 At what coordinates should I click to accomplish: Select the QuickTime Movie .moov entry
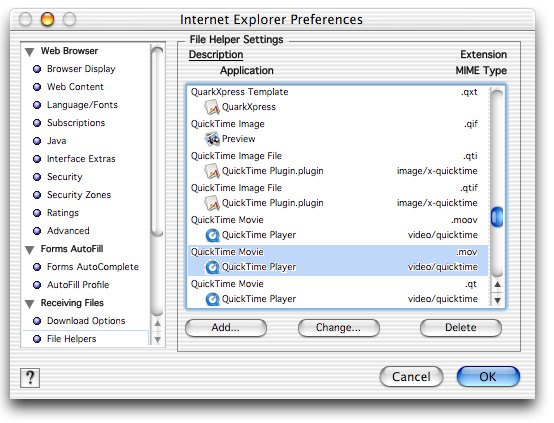tap(338, 228)
